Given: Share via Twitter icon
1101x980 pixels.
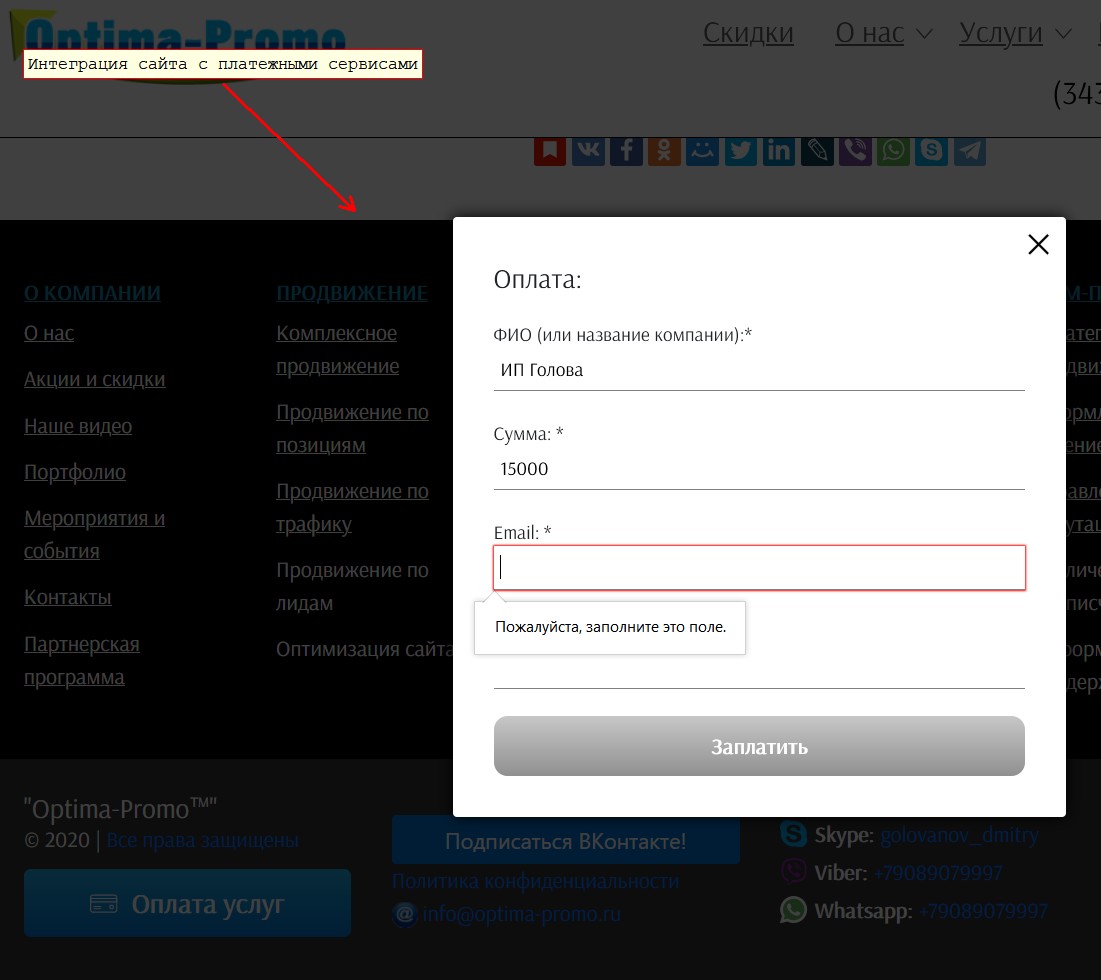Looking at the screenshot, I should (741, 150).
